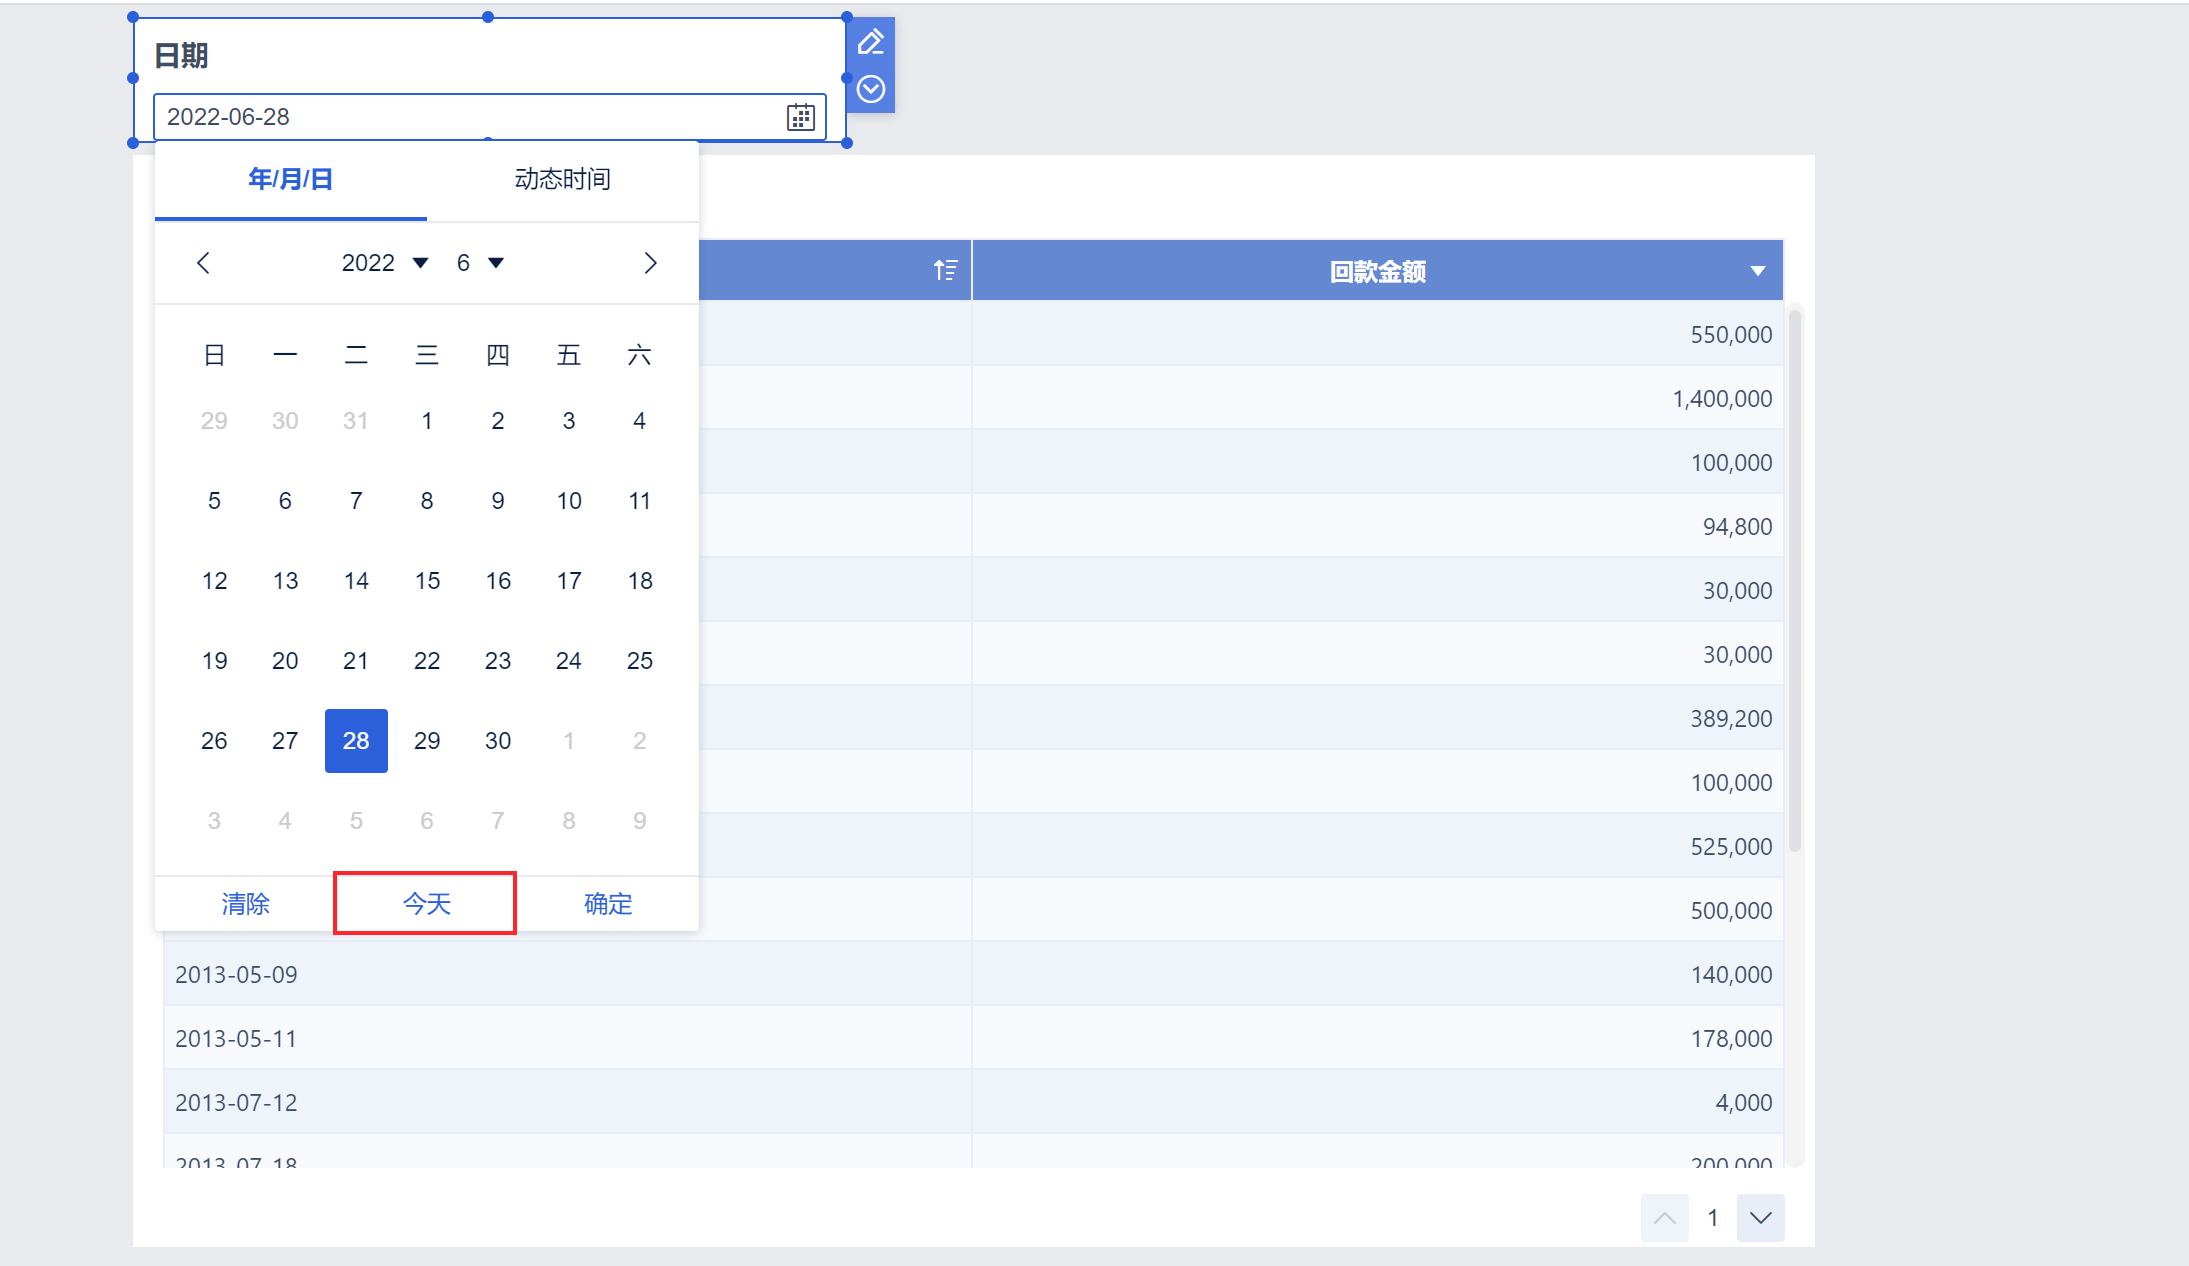This screenshot has height=1266, width=2189.
Task: Click the calendar icon in date field
Action: pyautogui.click(x=800, y=117)
